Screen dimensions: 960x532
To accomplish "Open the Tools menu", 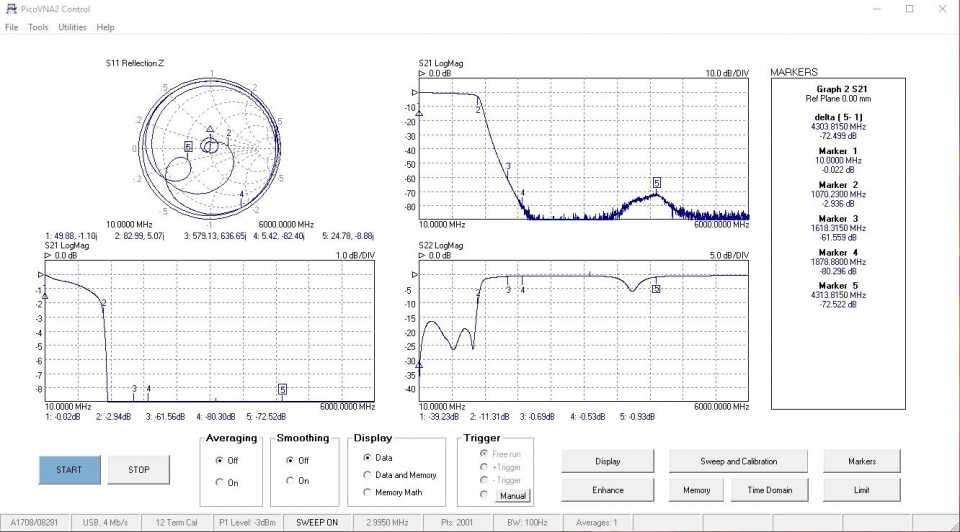I will [38, 27].
